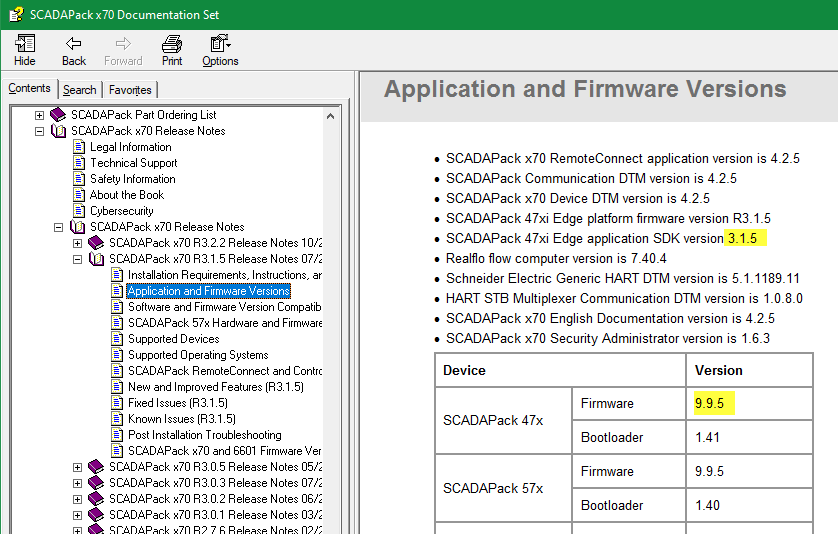838x534 pixels.
Task: Open Fixed Issues (R3.1.5) topic
Action: coord(178,403)
